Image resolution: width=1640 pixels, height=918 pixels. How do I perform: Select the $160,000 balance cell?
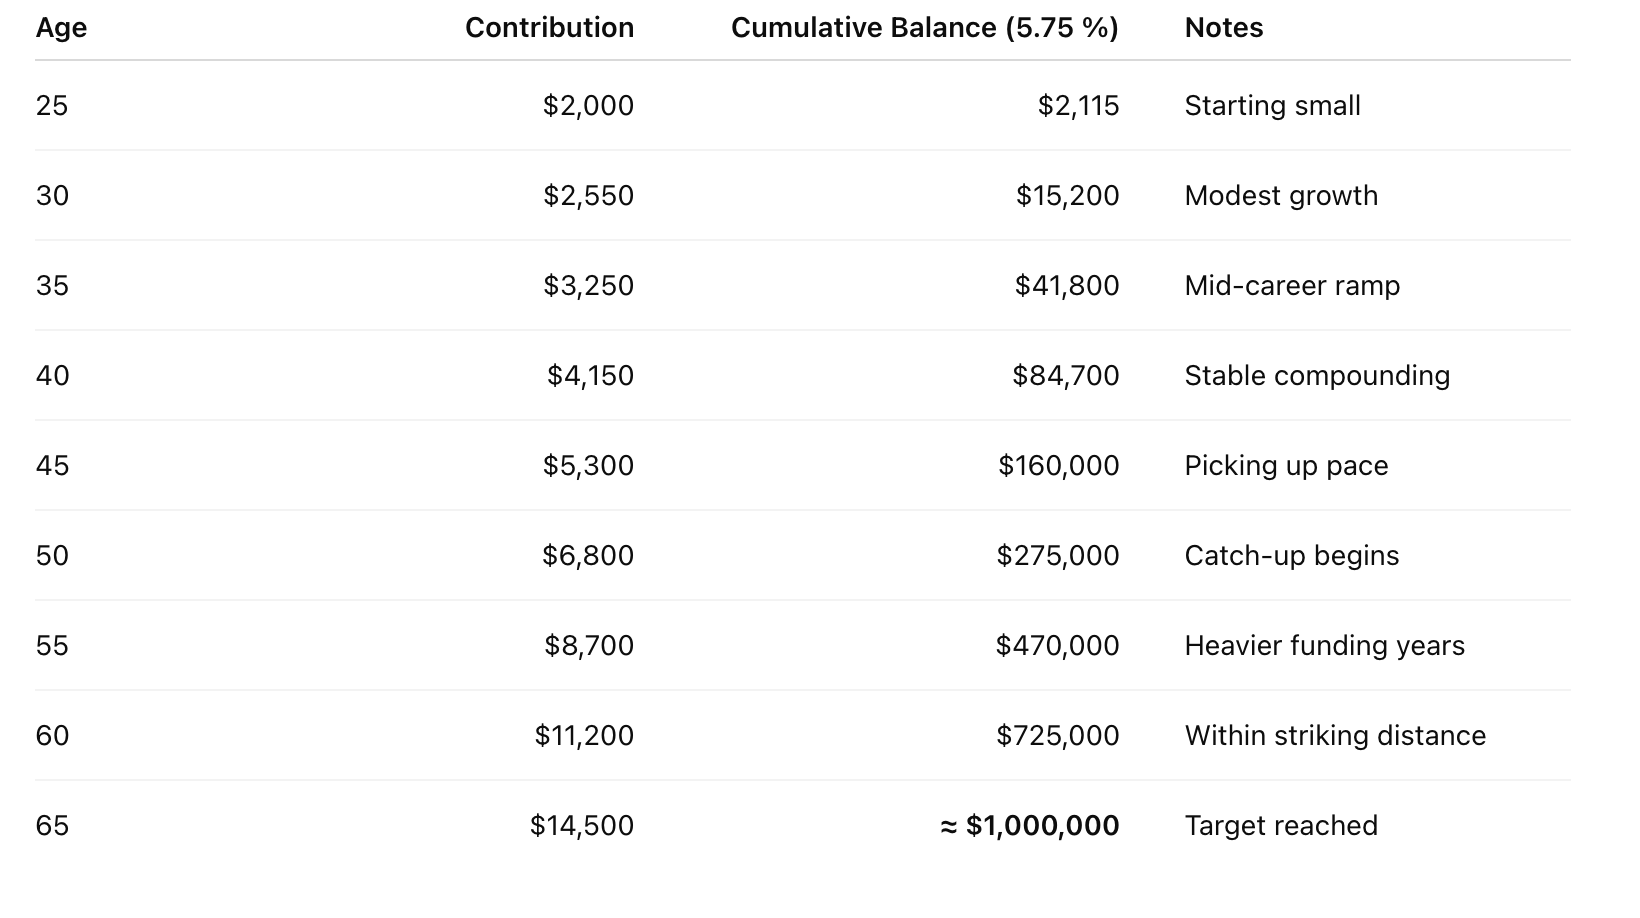pos(1058,466)
